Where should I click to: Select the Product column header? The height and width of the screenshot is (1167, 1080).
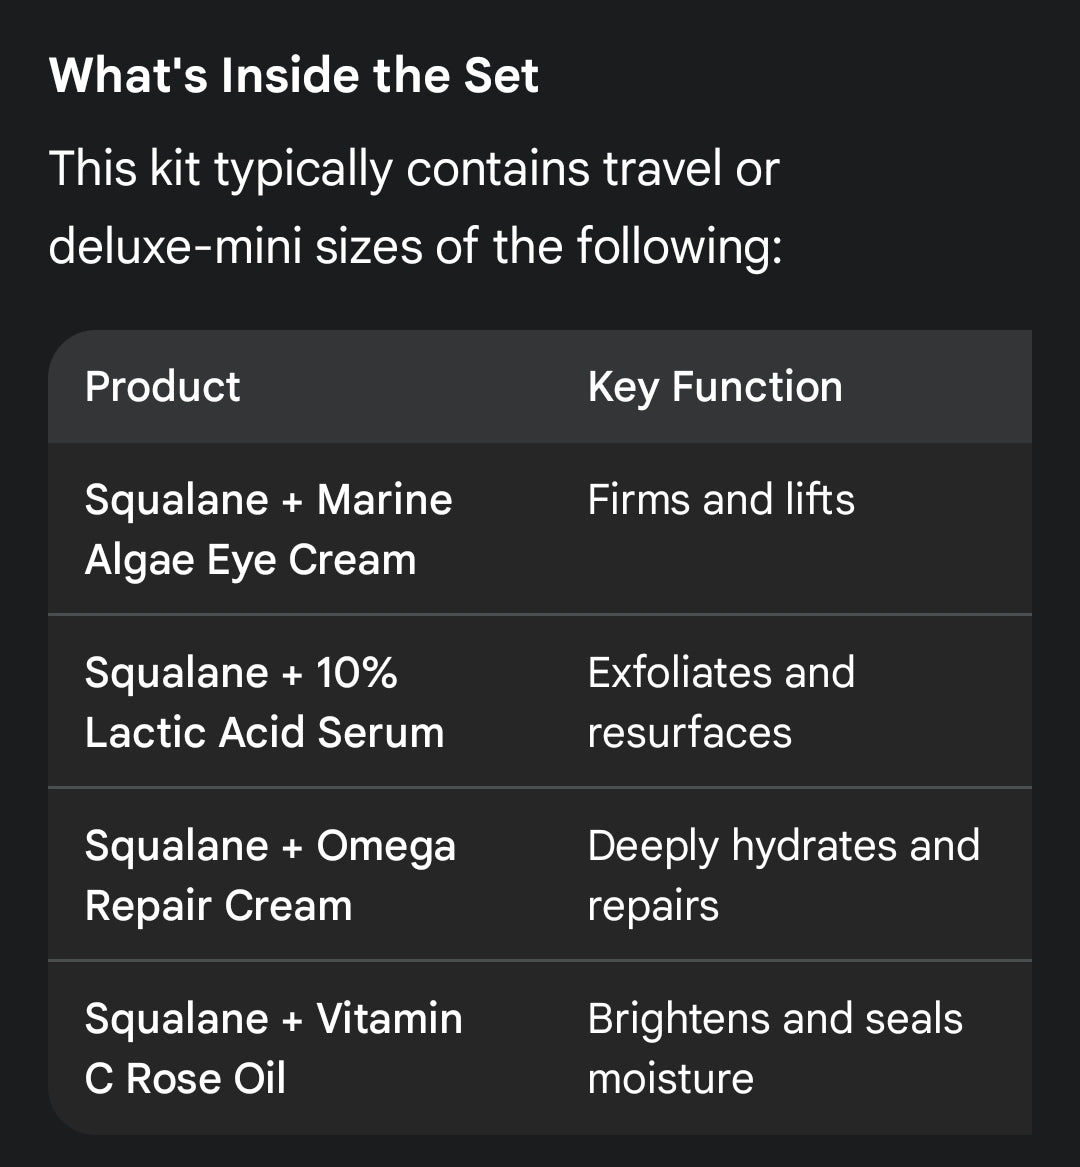(x=163, y=387)
